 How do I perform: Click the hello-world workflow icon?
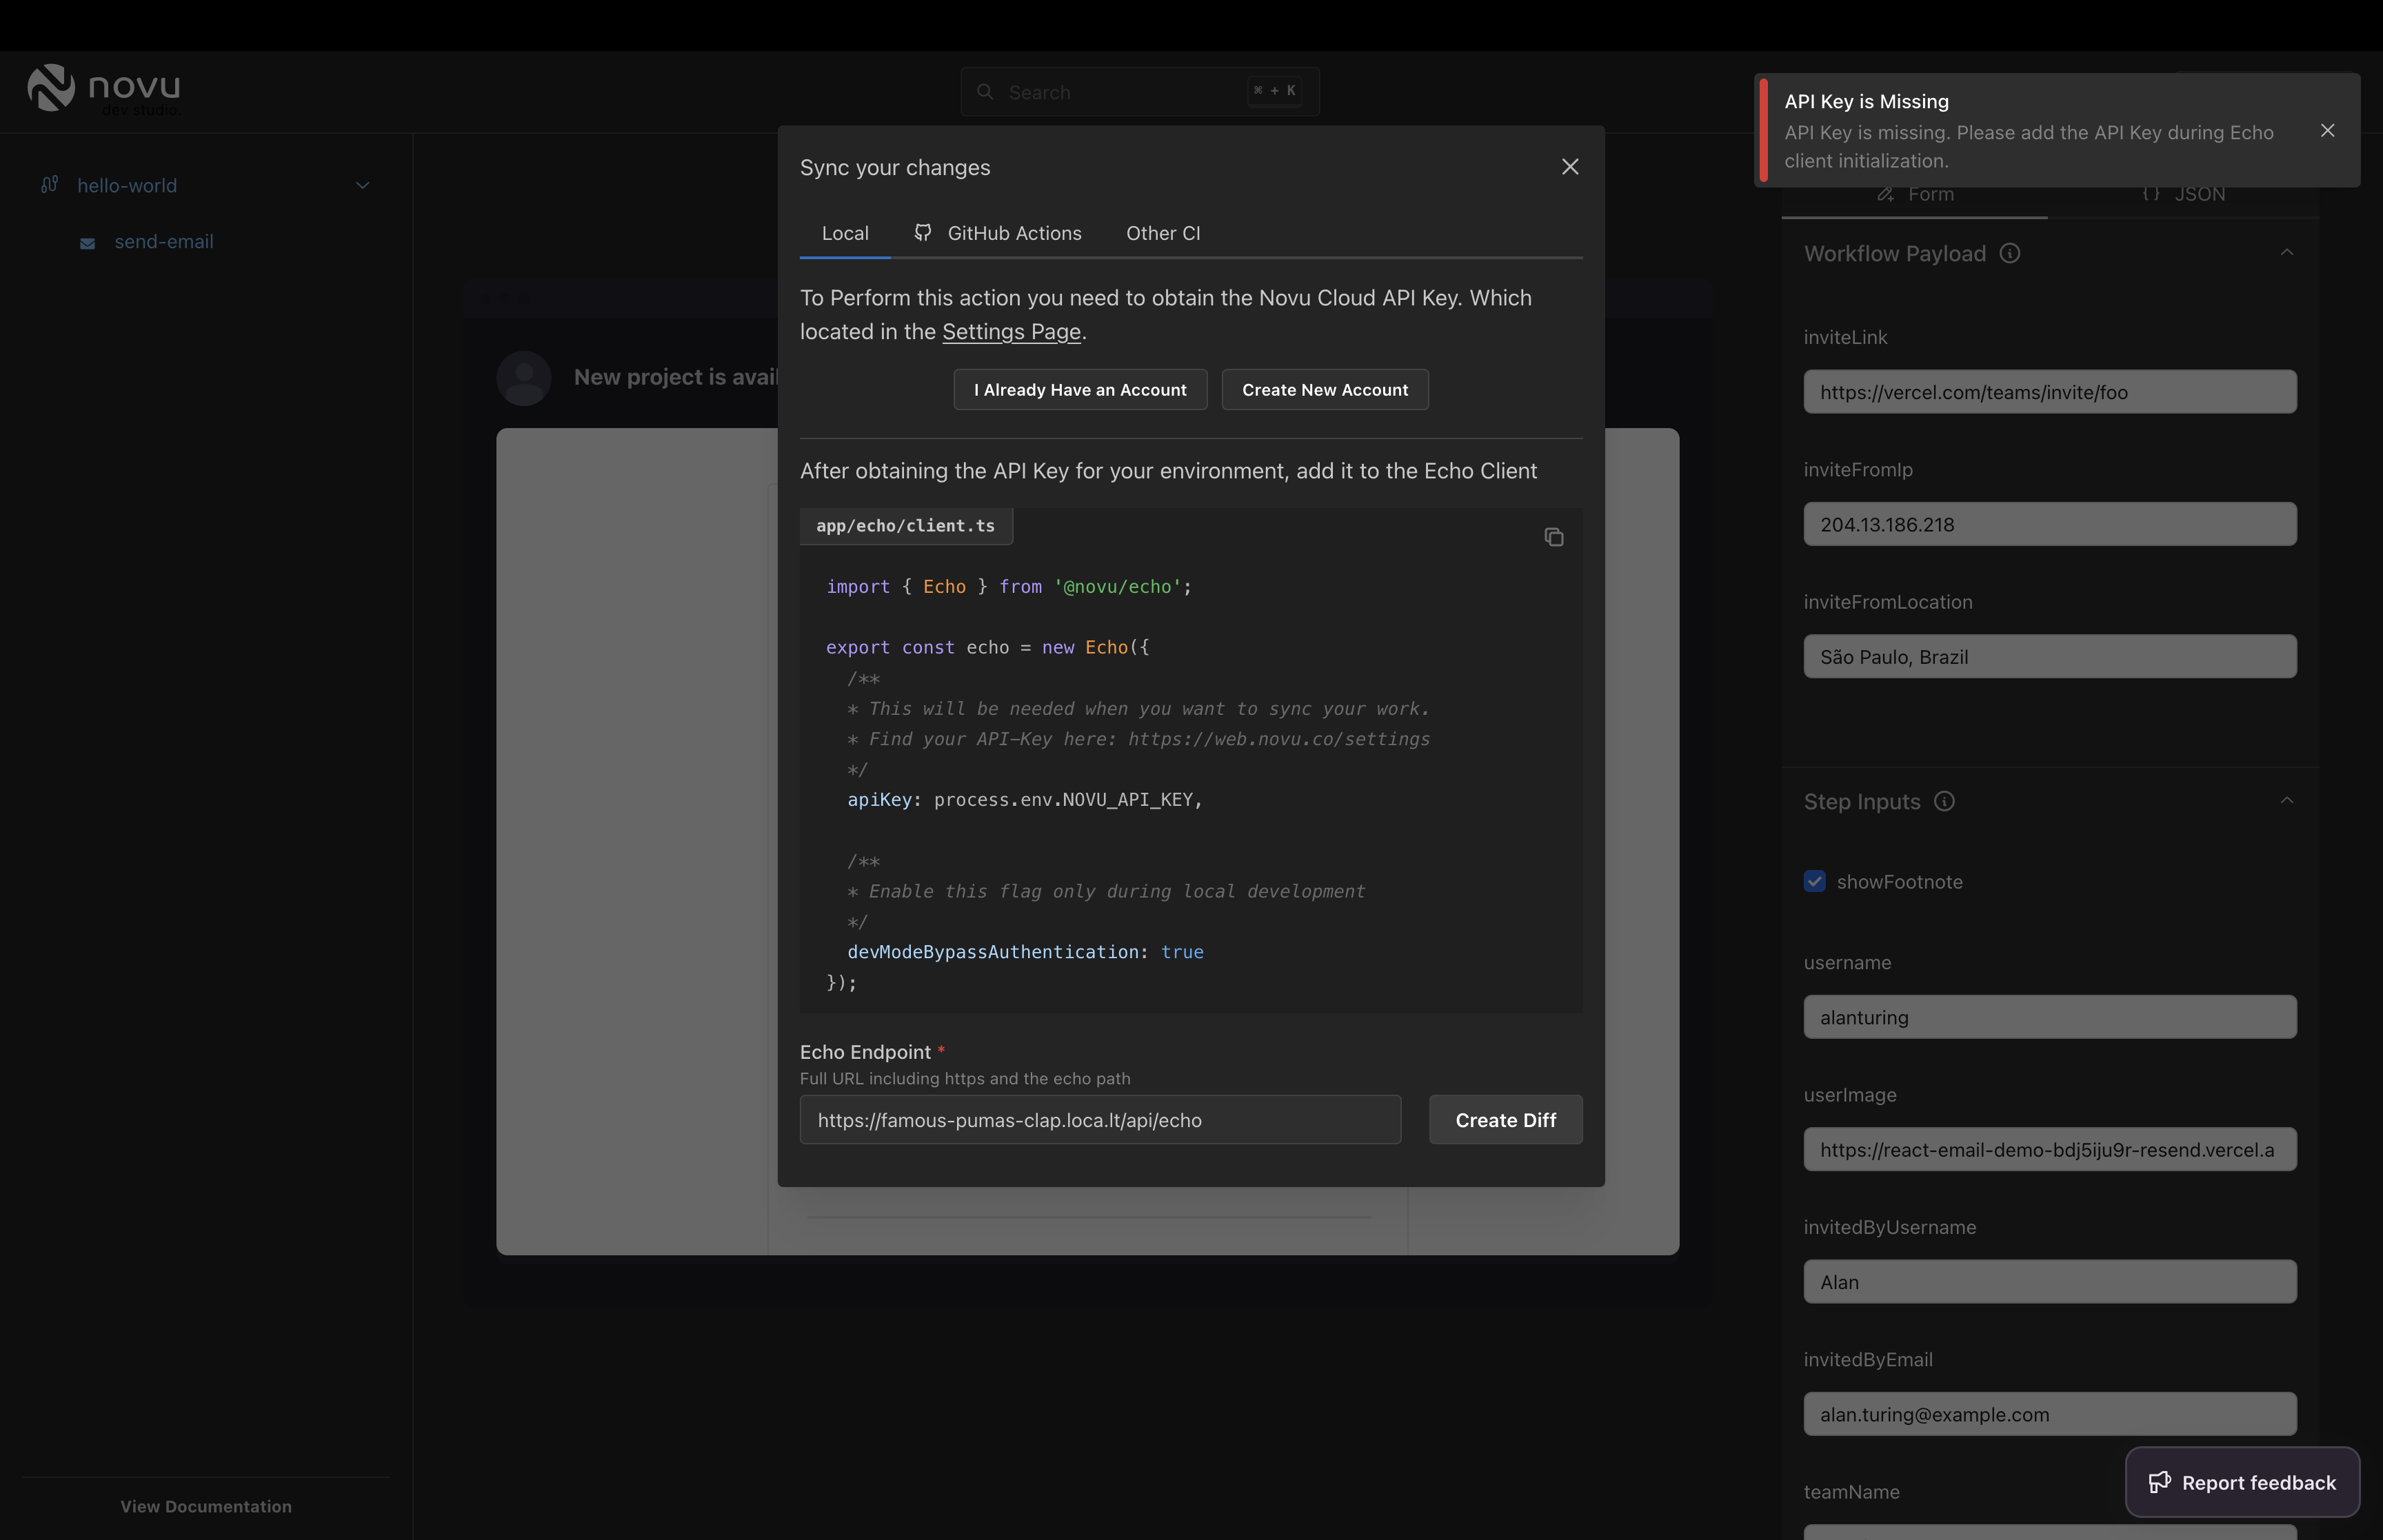[49, 185]
